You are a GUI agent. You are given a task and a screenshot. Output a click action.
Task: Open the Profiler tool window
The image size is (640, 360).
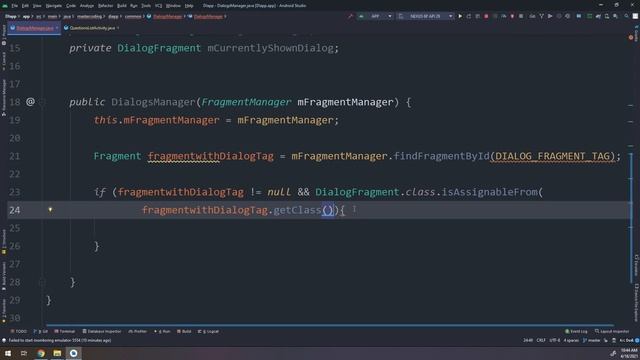(138, 331)
